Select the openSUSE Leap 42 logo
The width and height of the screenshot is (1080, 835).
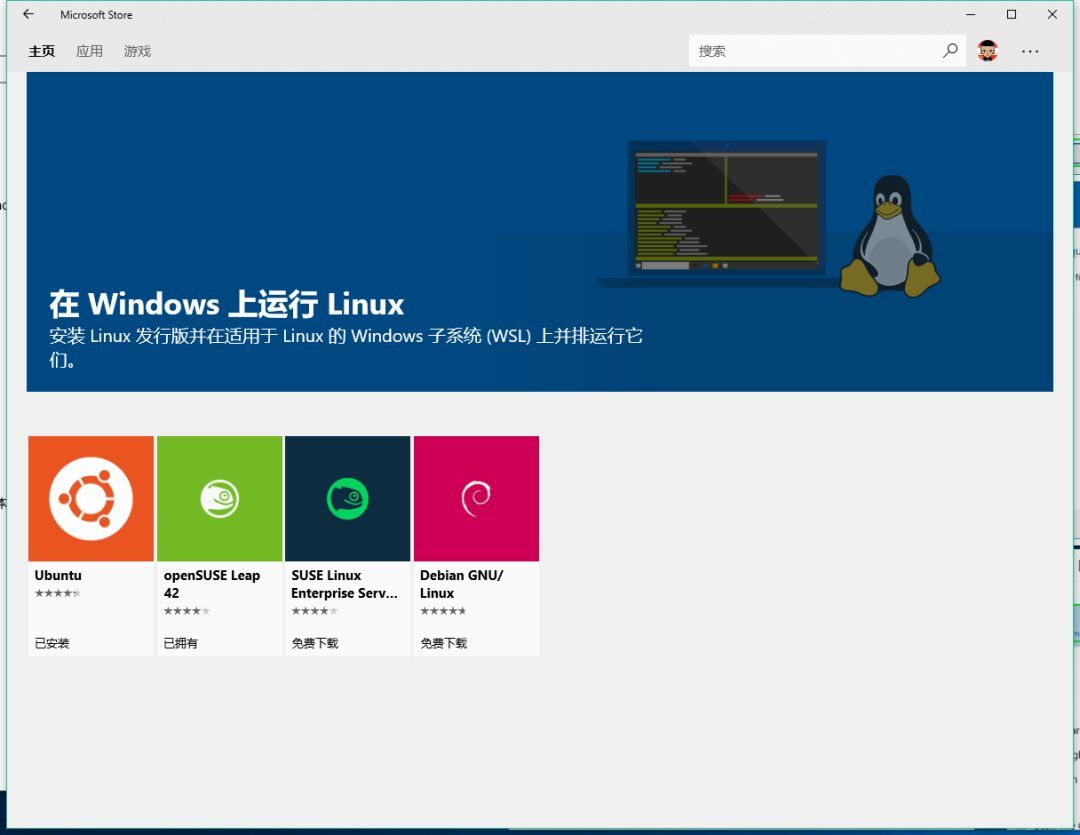pos(219,497)
